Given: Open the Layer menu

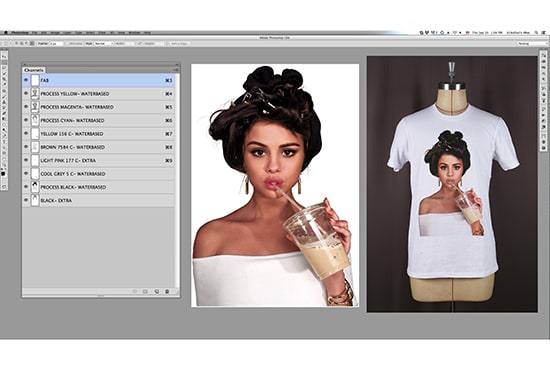Looking at the screenshot, I should tap(67, 32).
